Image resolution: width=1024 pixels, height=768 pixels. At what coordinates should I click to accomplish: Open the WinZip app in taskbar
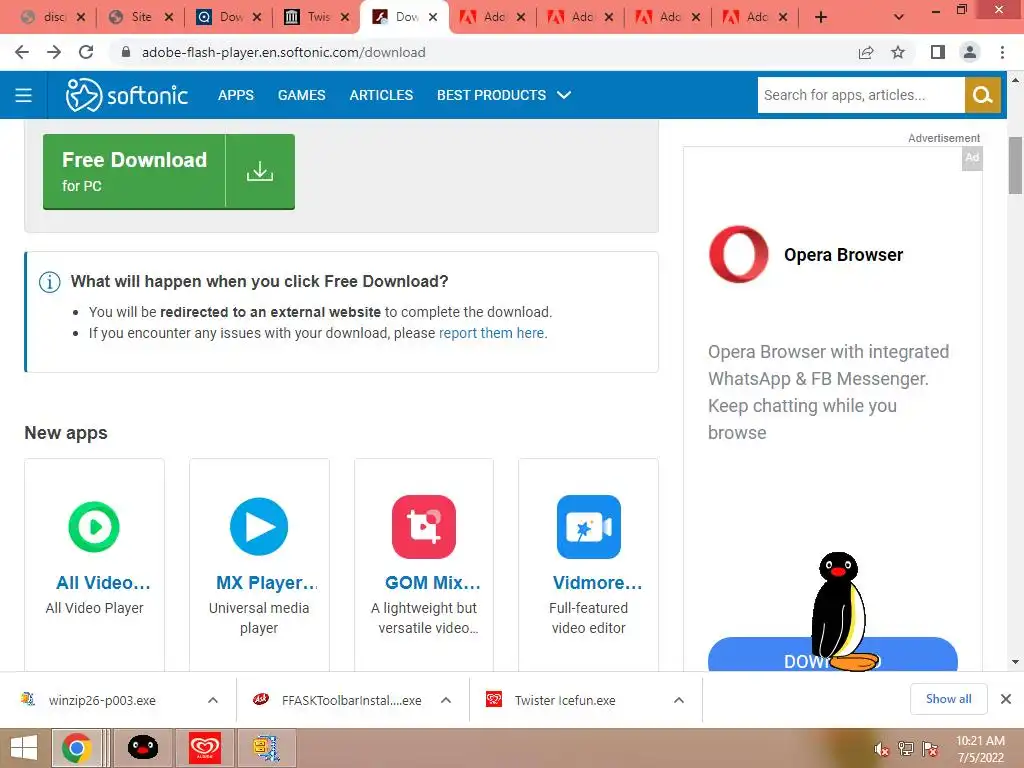coord(266,748)
